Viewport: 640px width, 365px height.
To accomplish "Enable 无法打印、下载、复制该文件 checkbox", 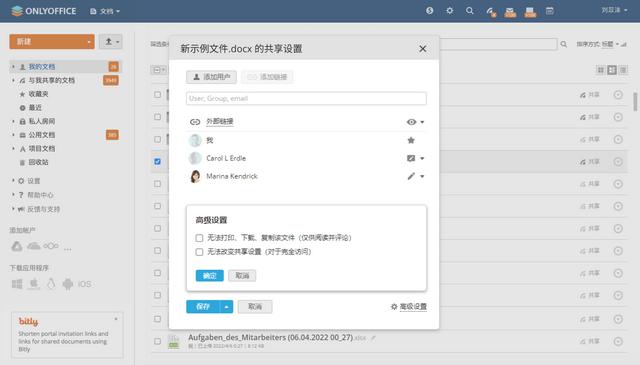I will (199, 238).
